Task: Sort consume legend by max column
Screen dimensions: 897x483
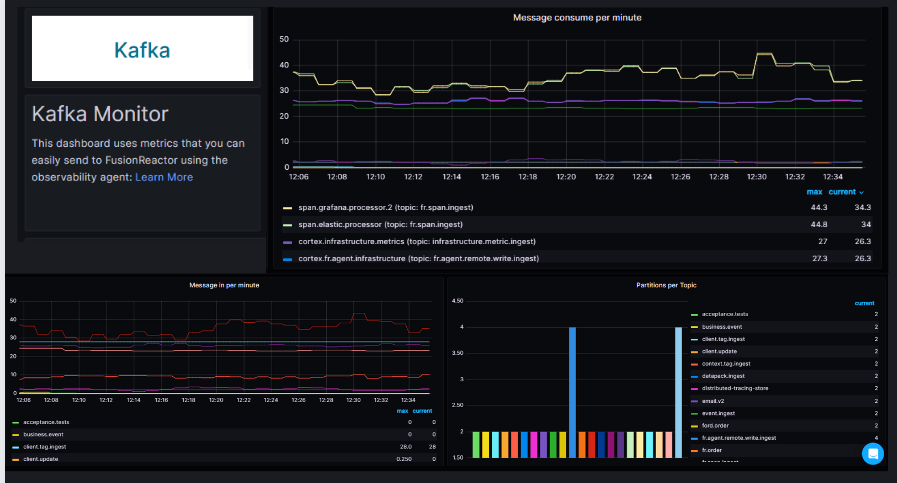Action: pyautogui.click(x=814, y=192)
